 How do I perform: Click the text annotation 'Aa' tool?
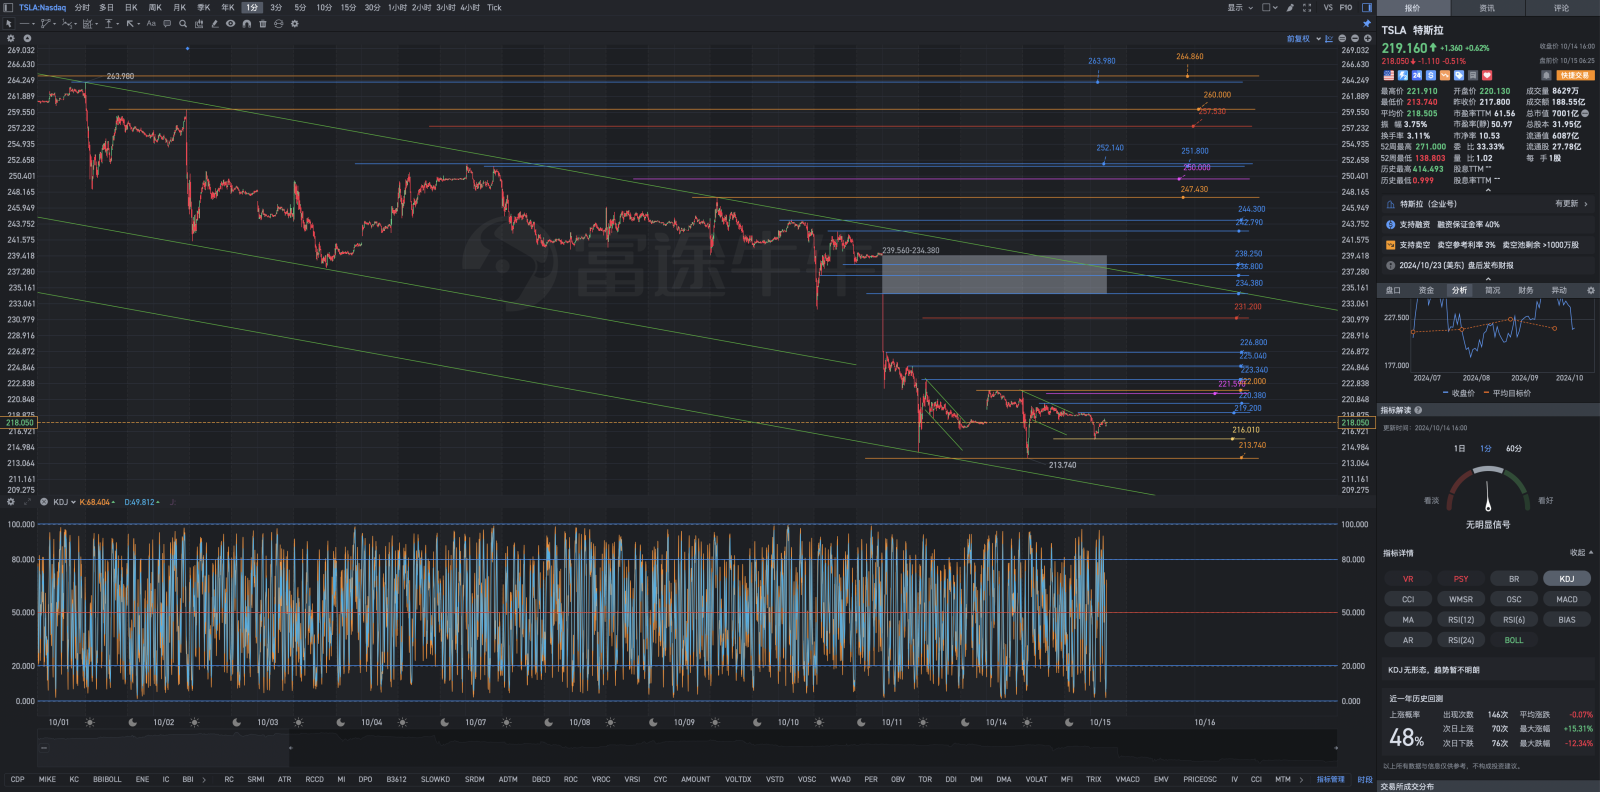click(x=151, y=23)
